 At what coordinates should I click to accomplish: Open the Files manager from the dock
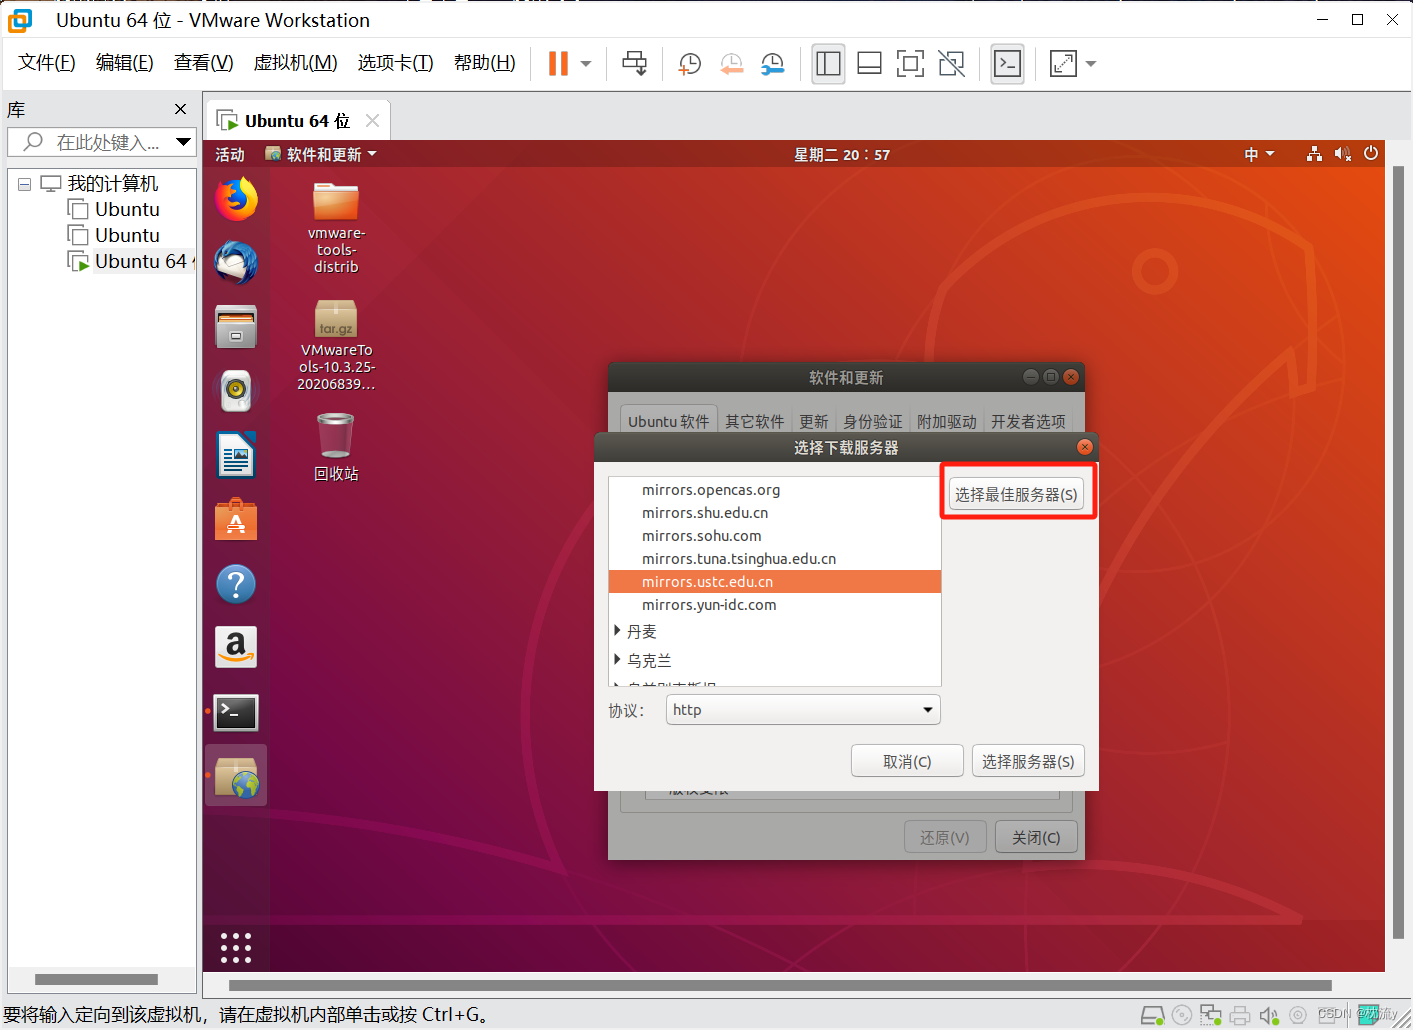pos(236,327)
